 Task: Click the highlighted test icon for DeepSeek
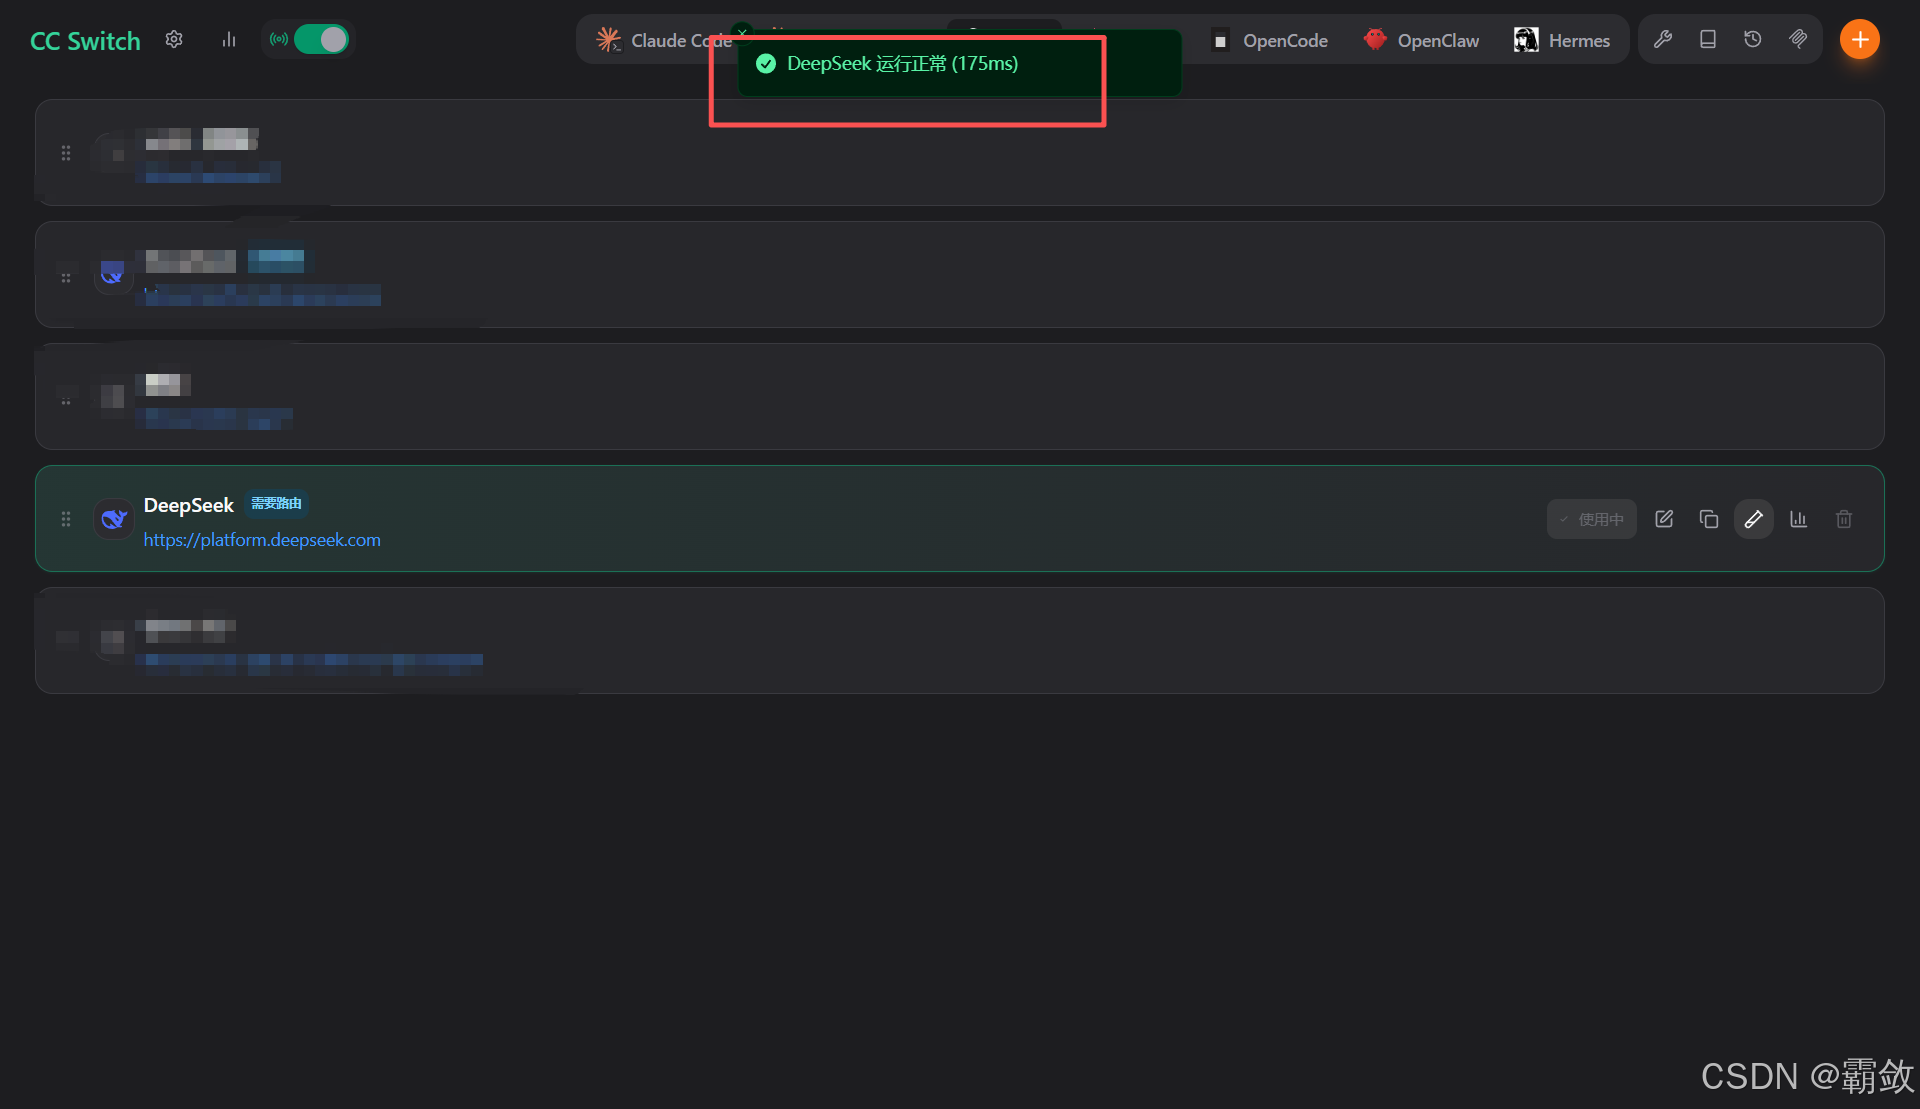[1754, 519]
